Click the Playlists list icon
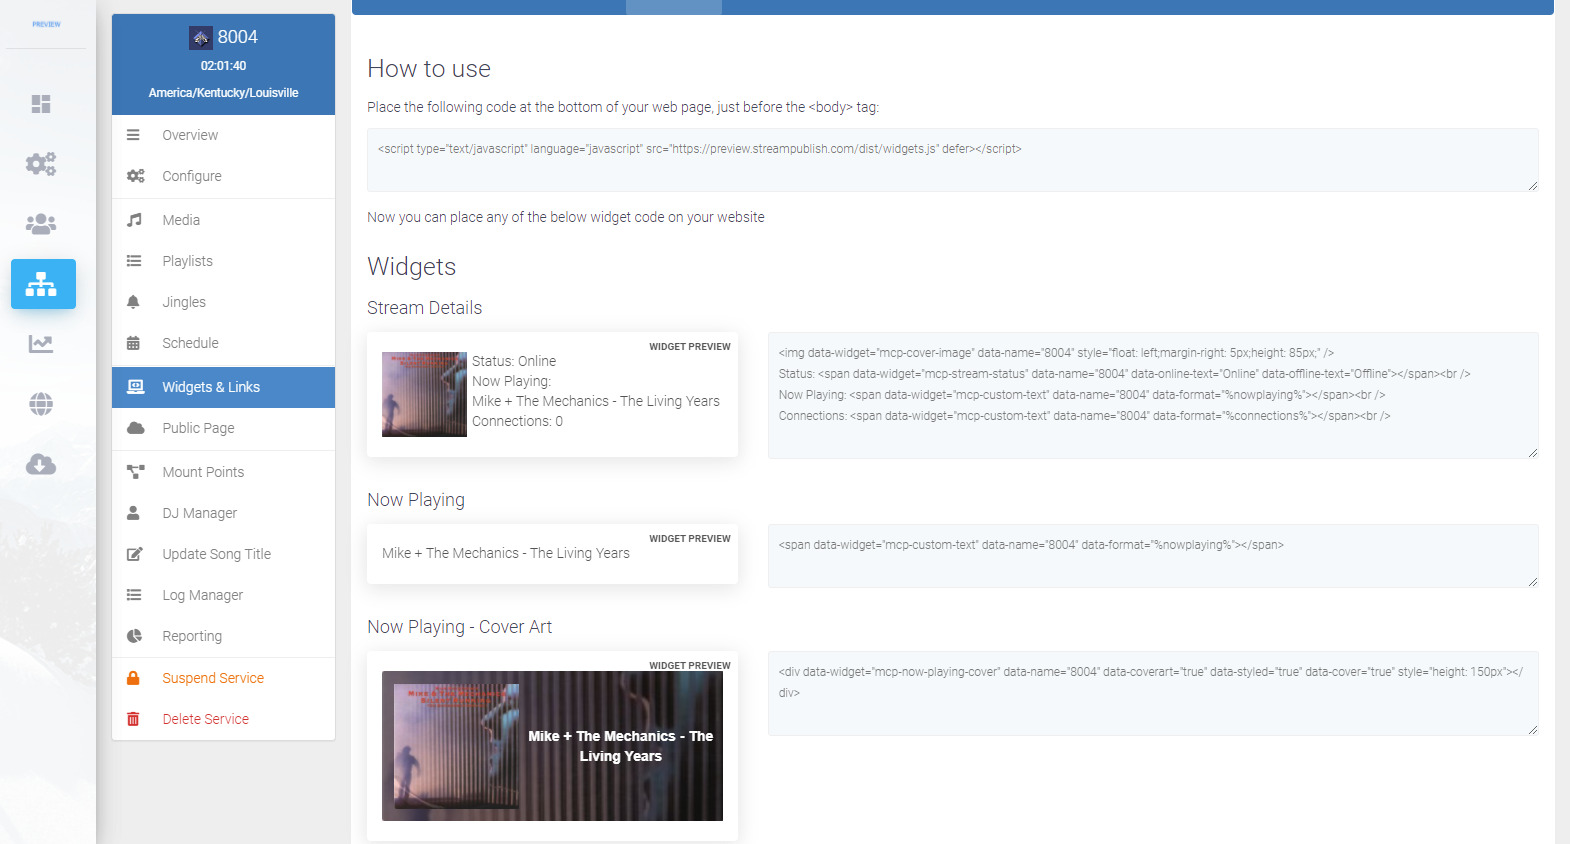Screen dimensions: 1570x844 (x=134, y=261)
